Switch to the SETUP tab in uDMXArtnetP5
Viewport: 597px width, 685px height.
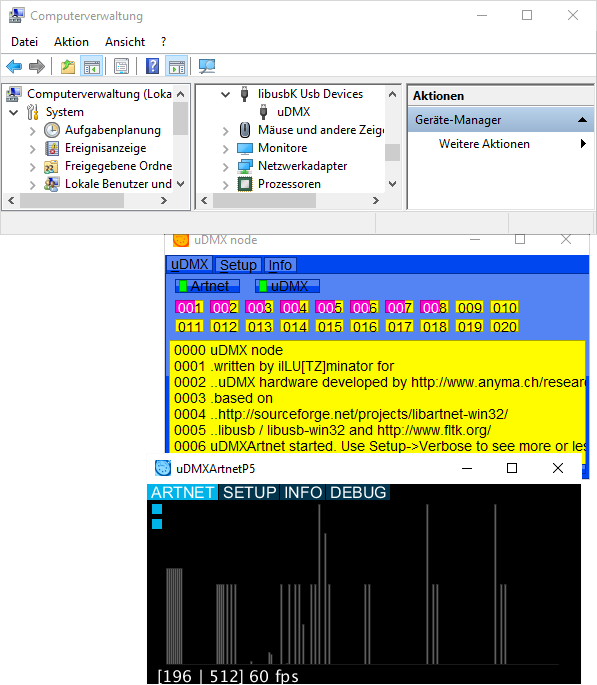[x=249, y=492]
